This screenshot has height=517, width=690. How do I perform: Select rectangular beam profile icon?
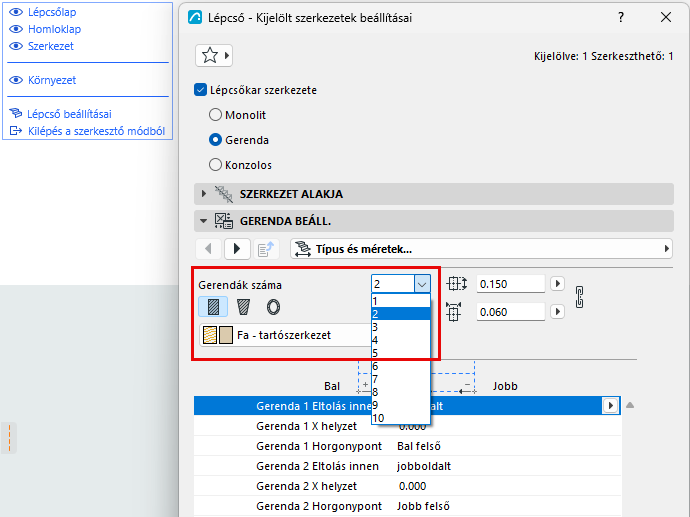pos(213,307)
